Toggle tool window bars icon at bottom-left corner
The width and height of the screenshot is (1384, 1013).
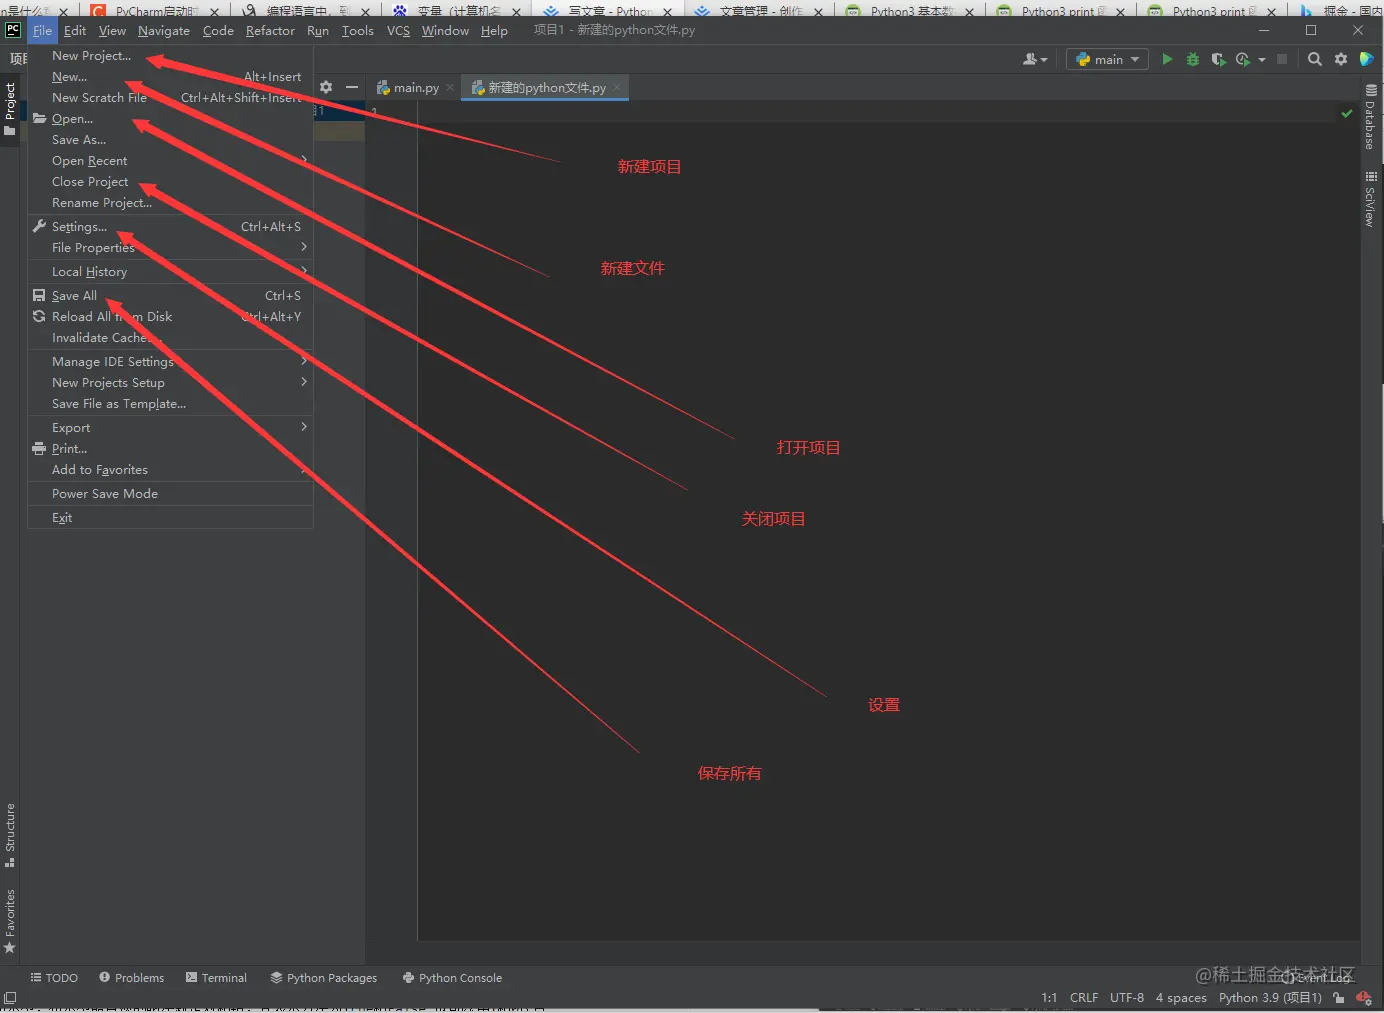coord(10,997)
